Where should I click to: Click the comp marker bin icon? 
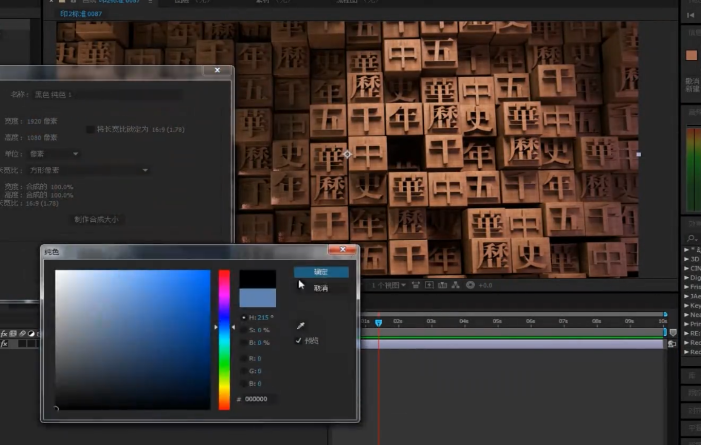point(673,333)
